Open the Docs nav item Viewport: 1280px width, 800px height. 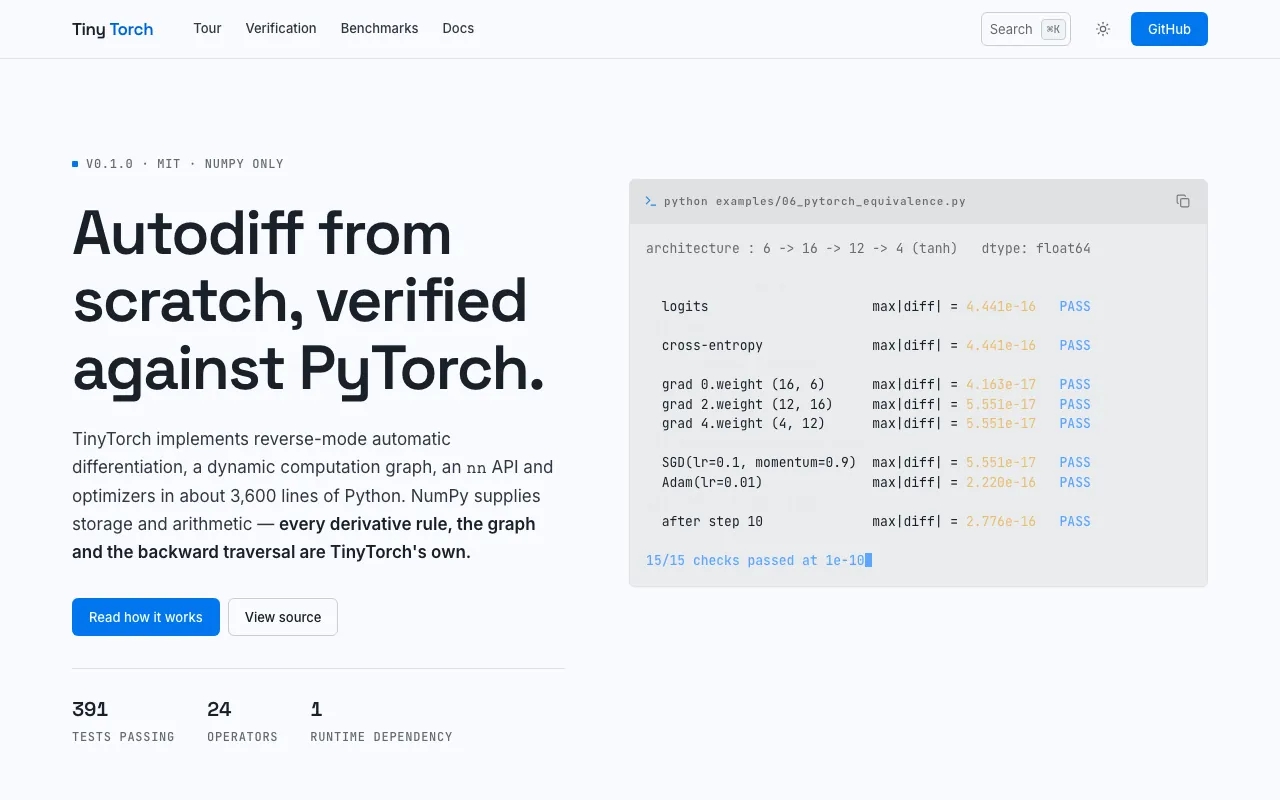tap(458, 28)
